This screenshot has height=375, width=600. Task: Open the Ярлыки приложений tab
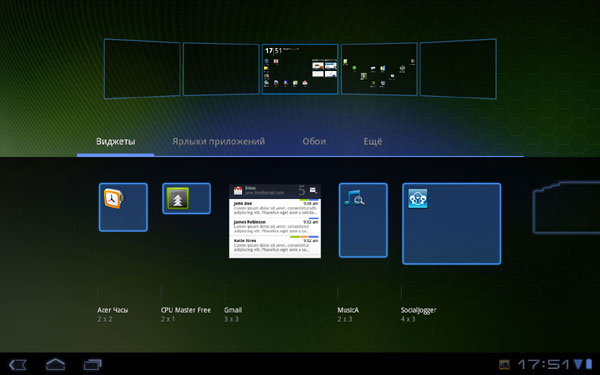(x=218, y=142)
